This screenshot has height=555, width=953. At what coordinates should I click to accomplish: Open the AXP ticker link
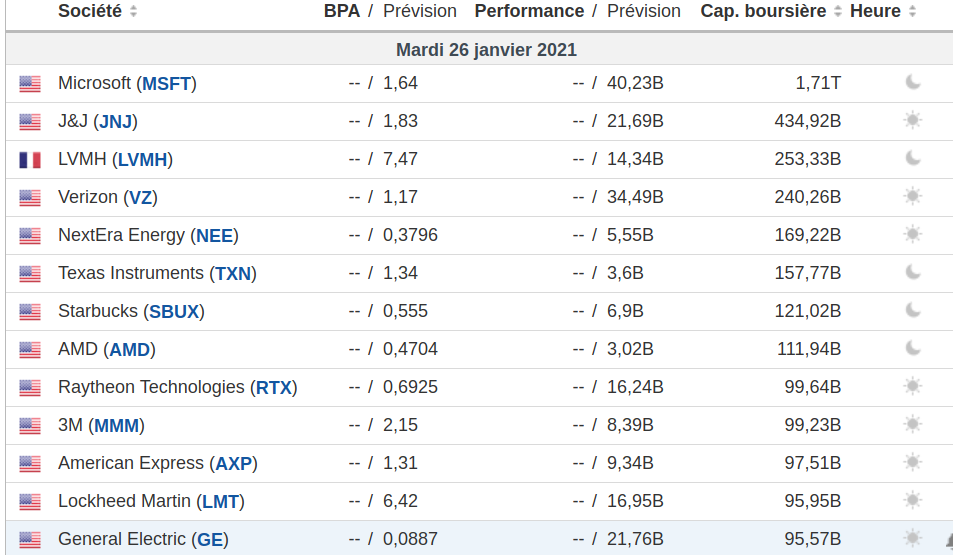(235, 464)
